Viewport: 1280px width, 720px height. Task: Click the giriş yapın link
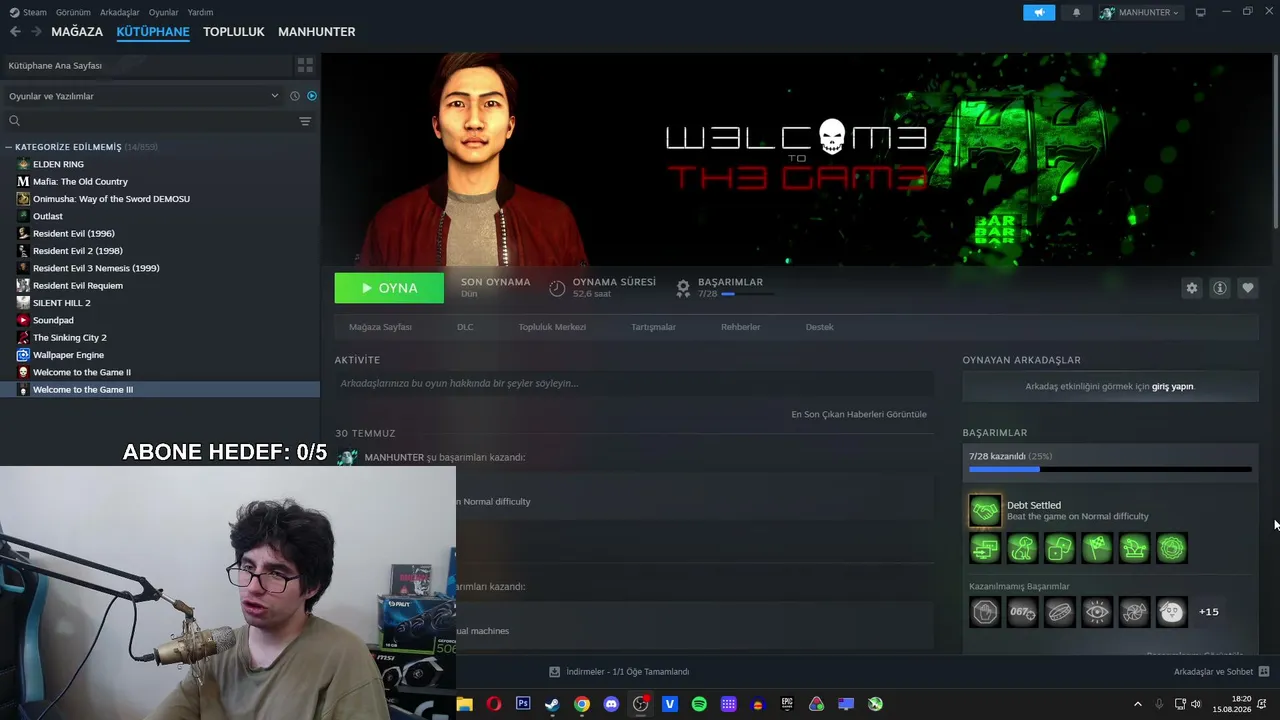1173,386
